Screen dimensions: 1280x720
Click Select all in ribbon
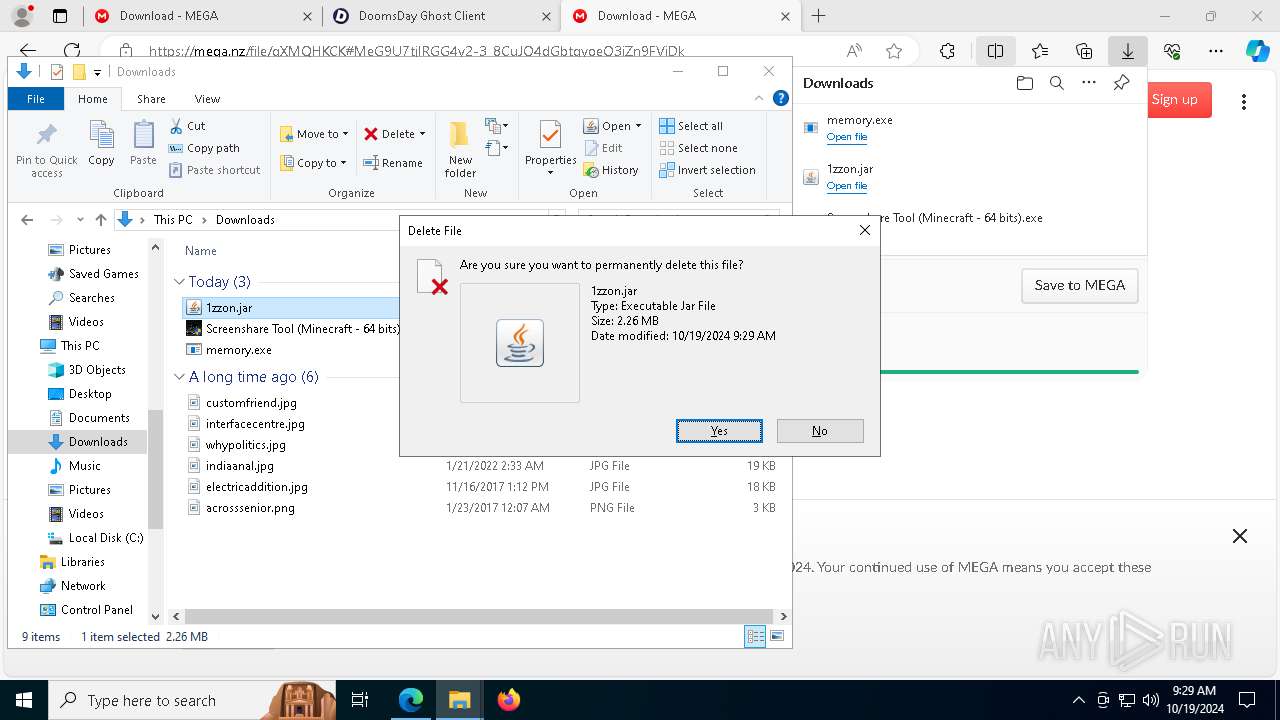(x=690, y=126)
